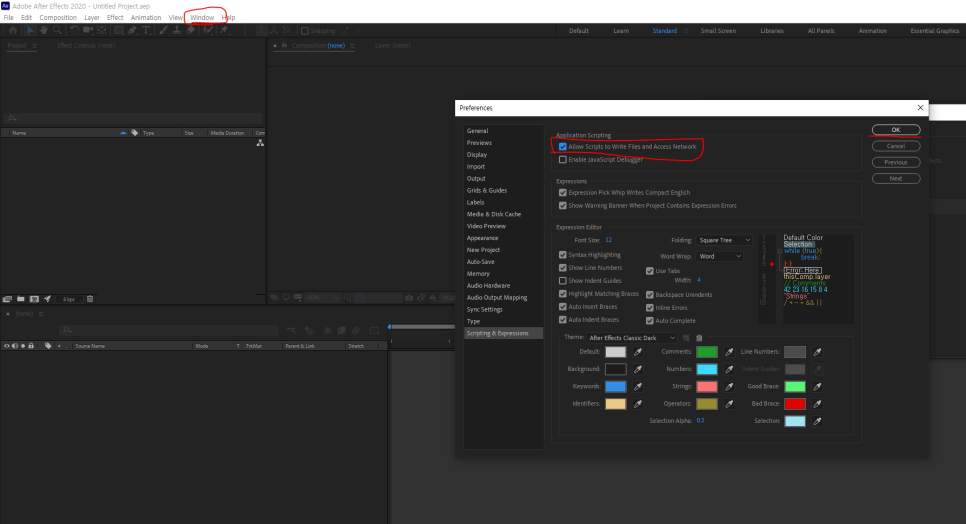Viewport: 966px width, 524px height.
Task: Select the Home icon in toolbar
Action: tap(12, 30)
